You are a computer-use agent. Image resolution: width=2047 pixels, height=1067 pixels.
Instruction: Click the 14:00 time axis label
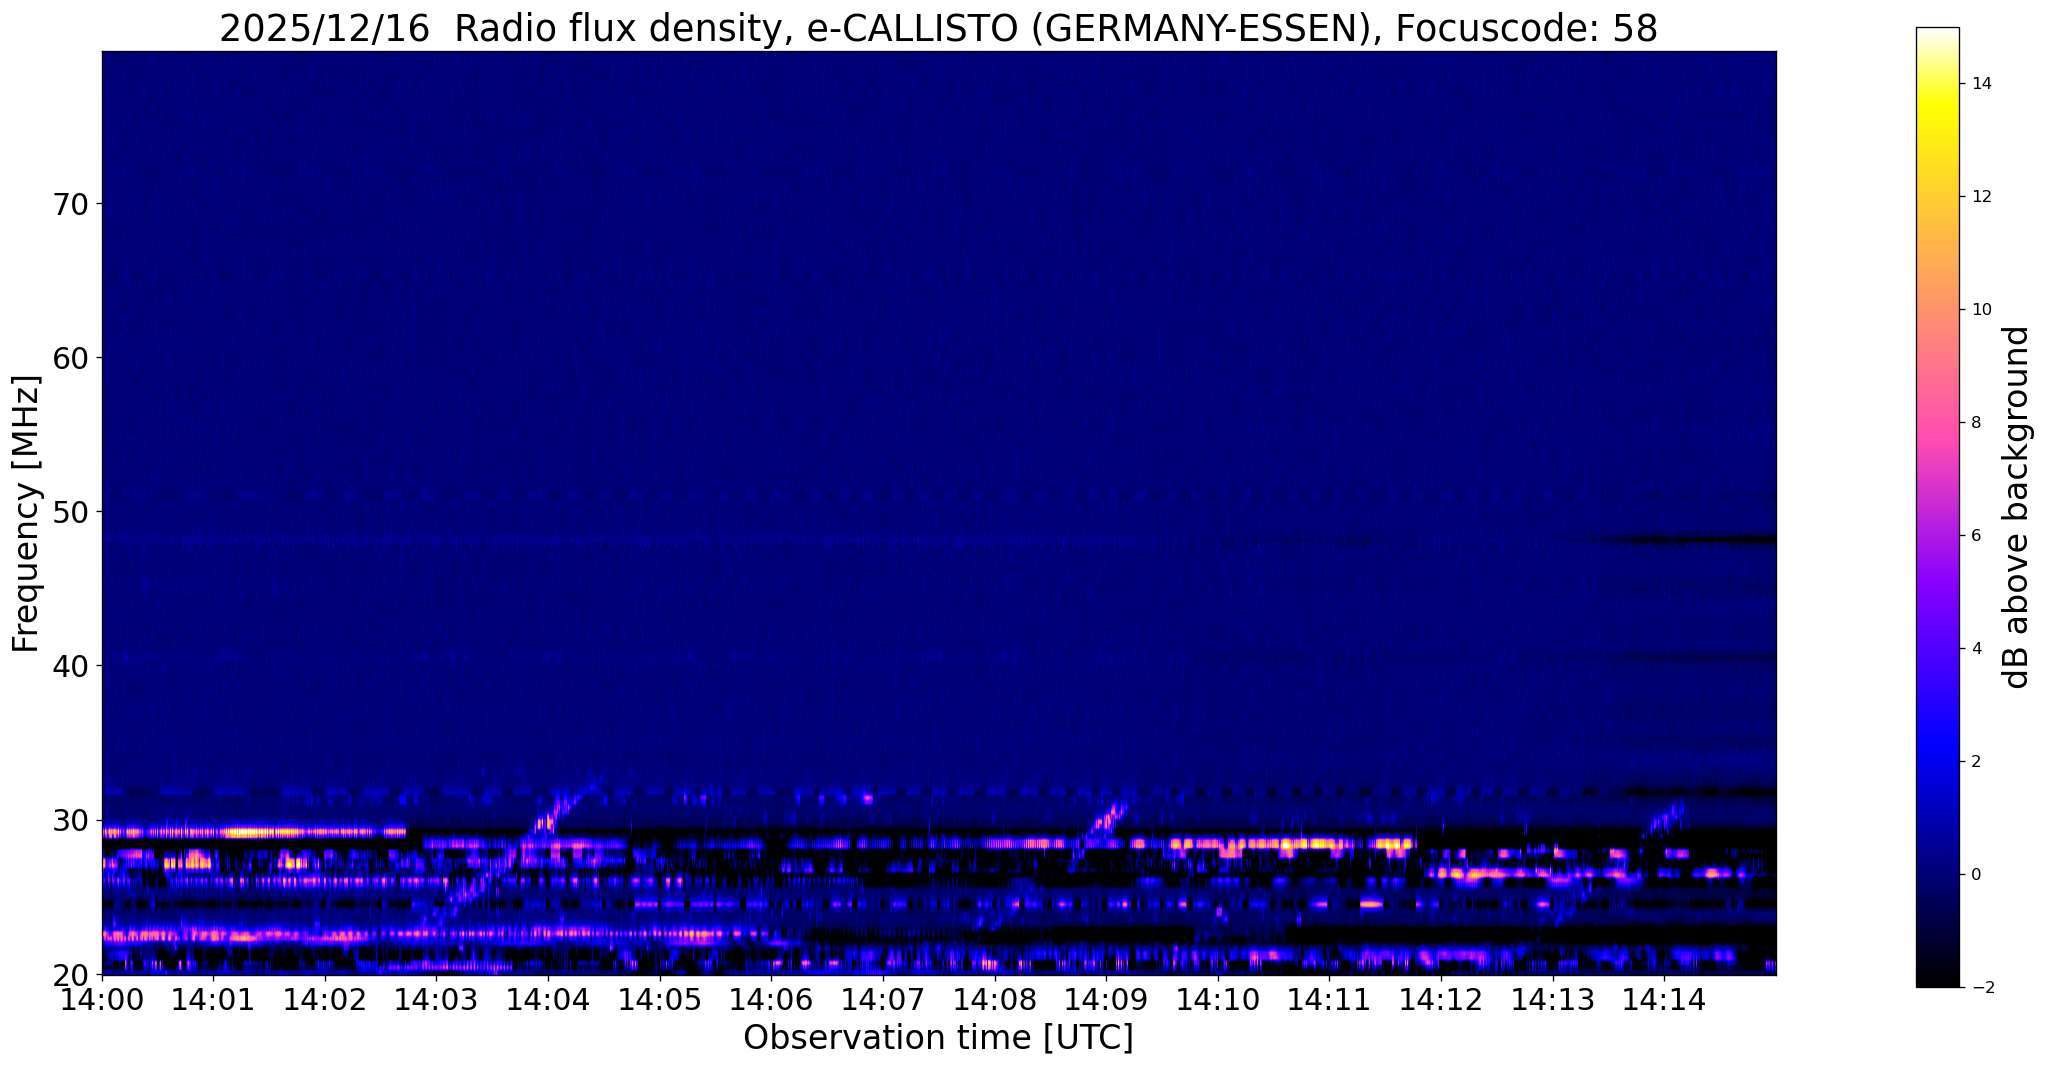pos(103,1000)
